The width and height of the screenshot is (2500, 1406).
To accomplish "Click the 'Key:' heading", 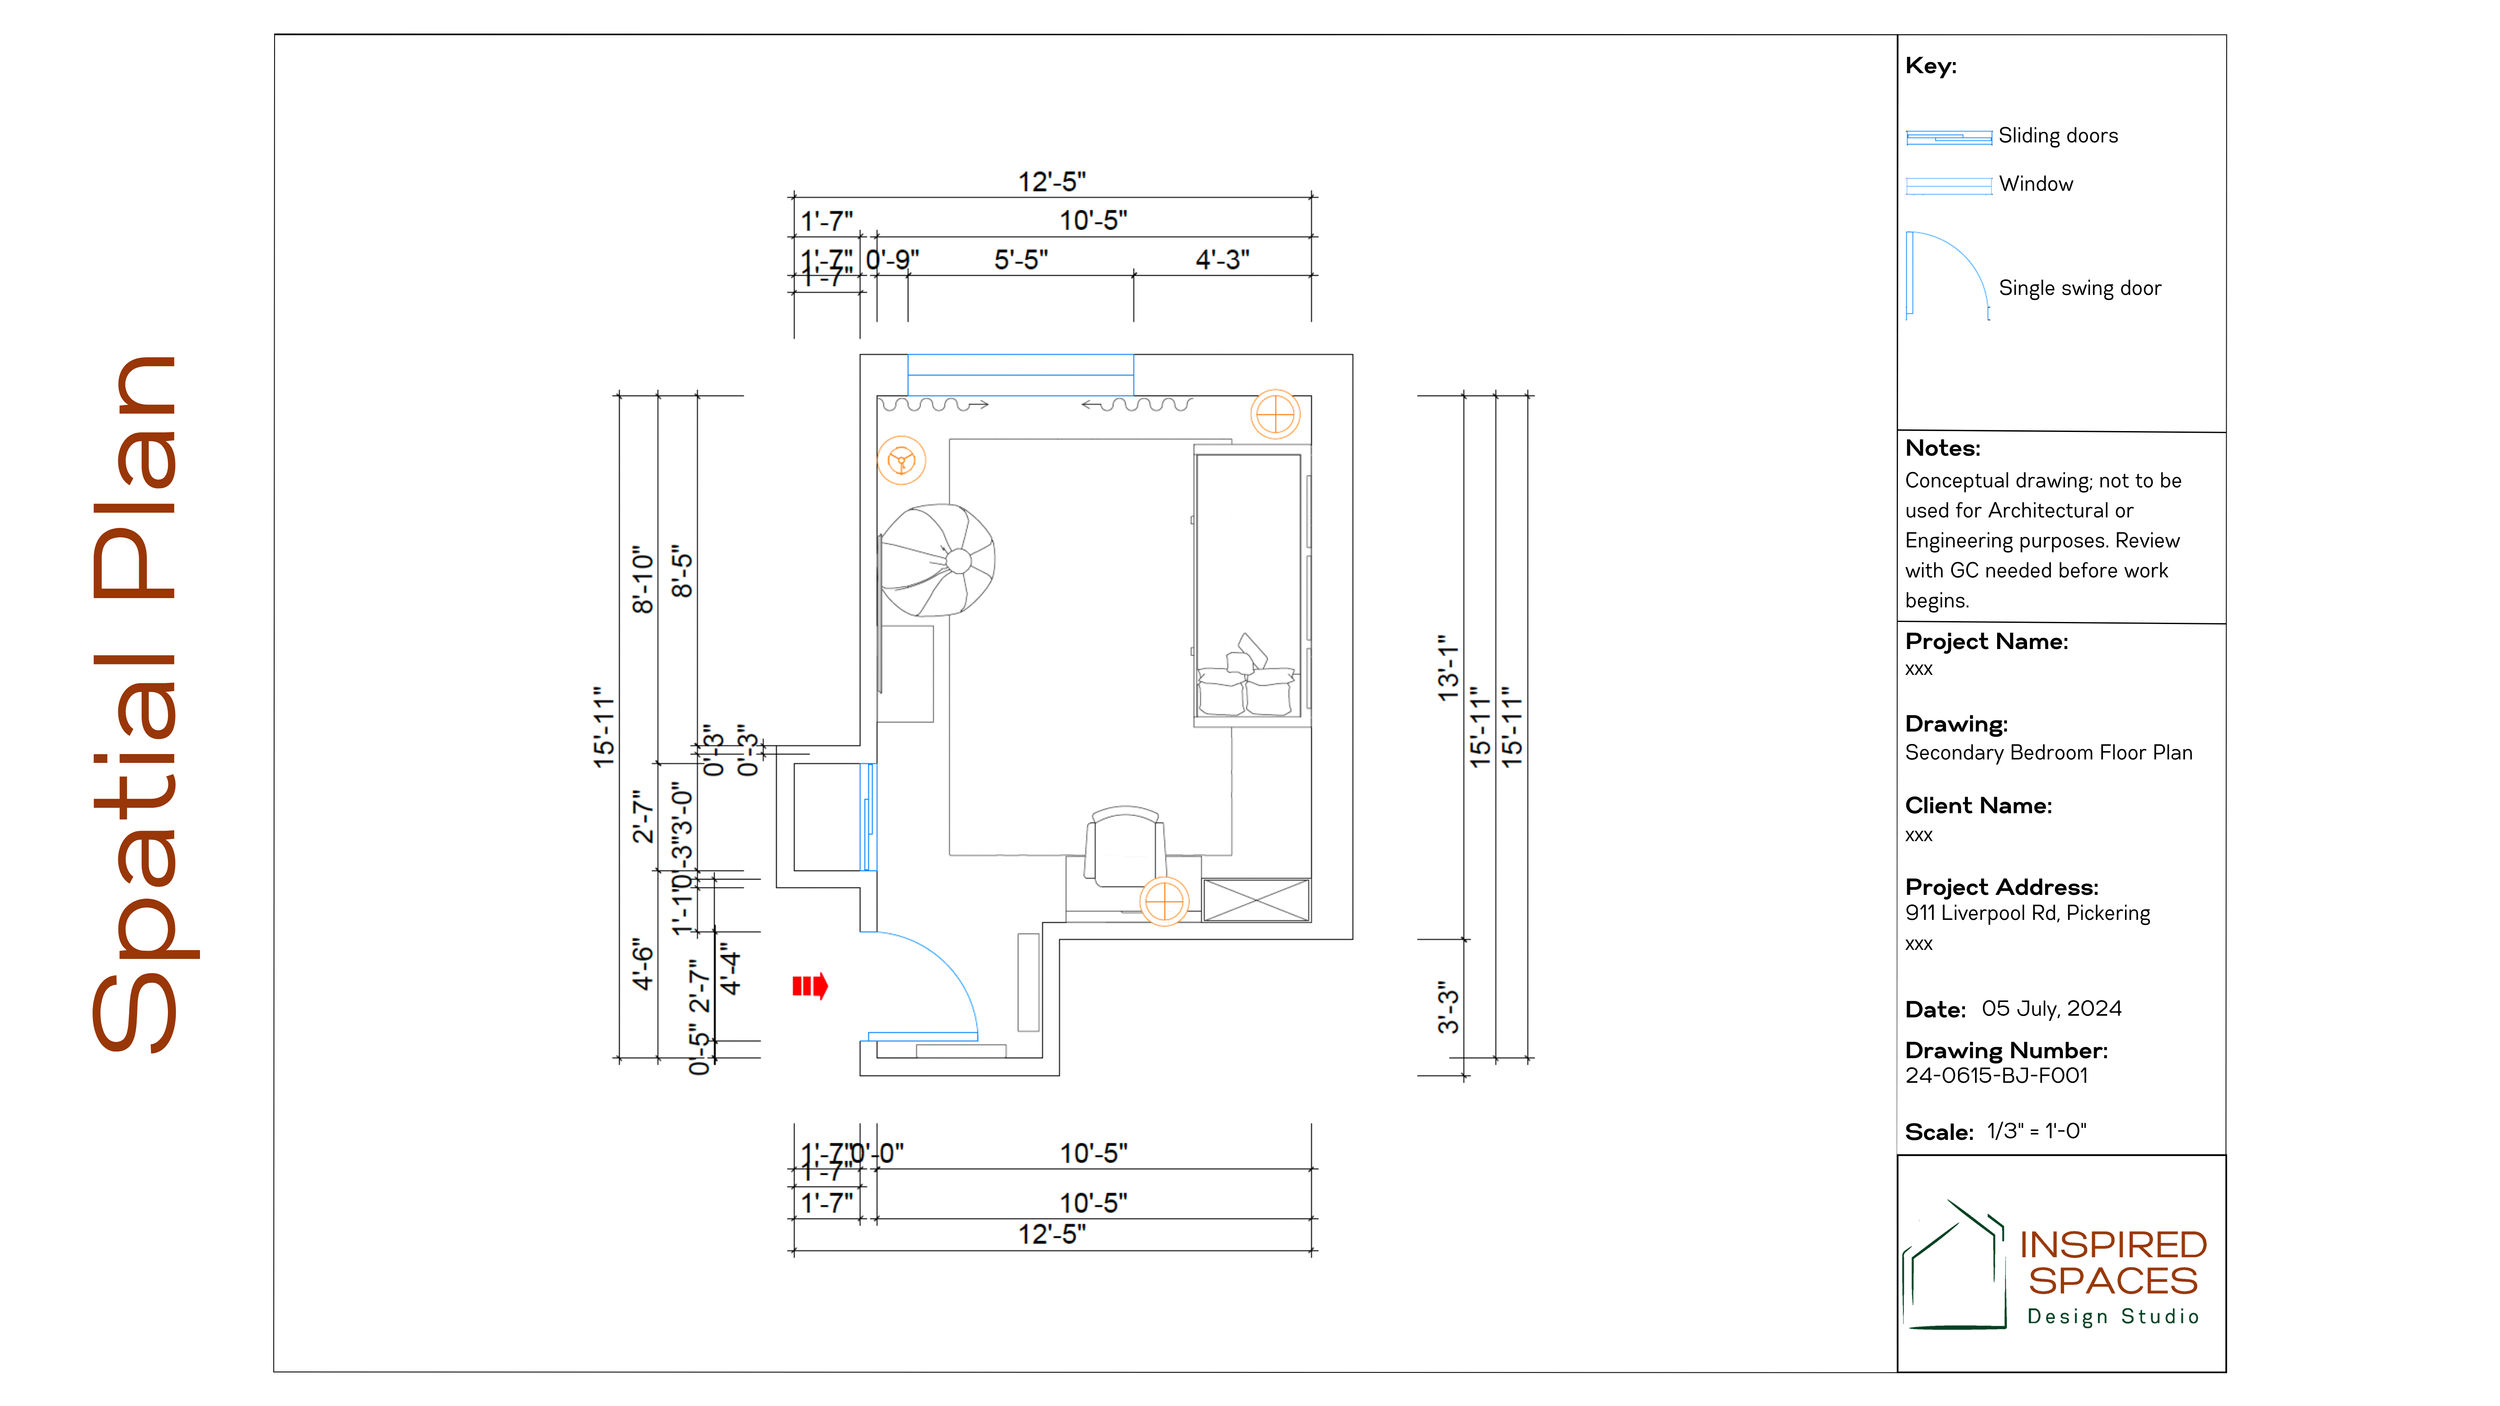I will (x=1931, y=66).
